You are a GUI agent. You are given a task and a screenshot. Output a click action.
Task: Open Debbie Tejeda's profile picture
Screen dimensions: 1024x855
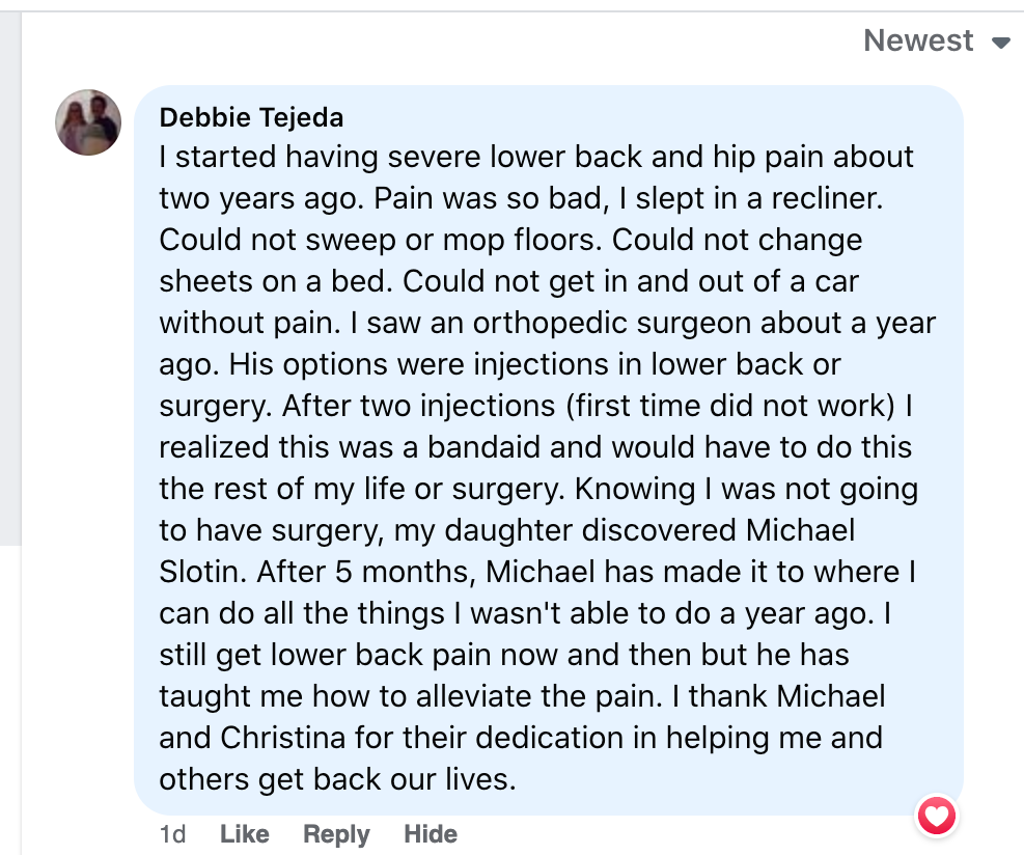coord(88,122)
